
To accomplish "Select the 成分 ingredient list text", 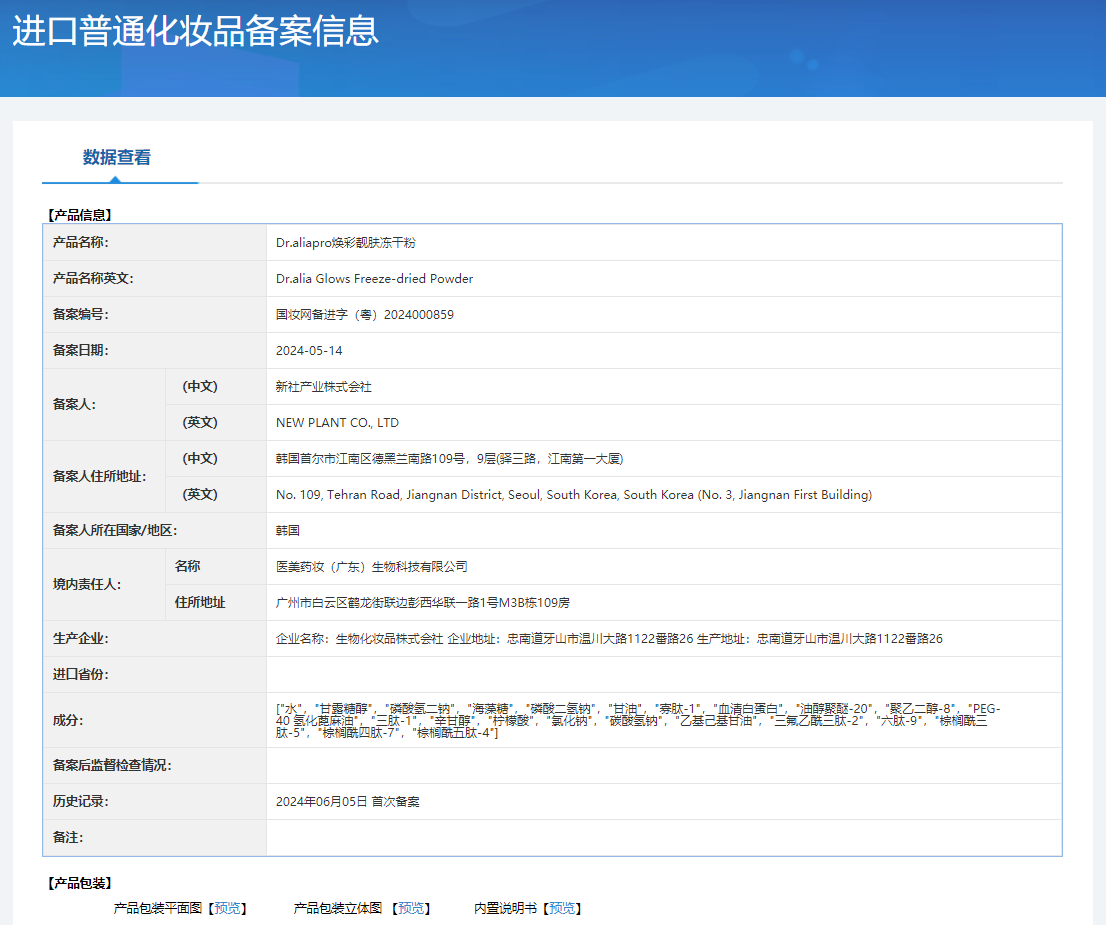I will 637,720.
